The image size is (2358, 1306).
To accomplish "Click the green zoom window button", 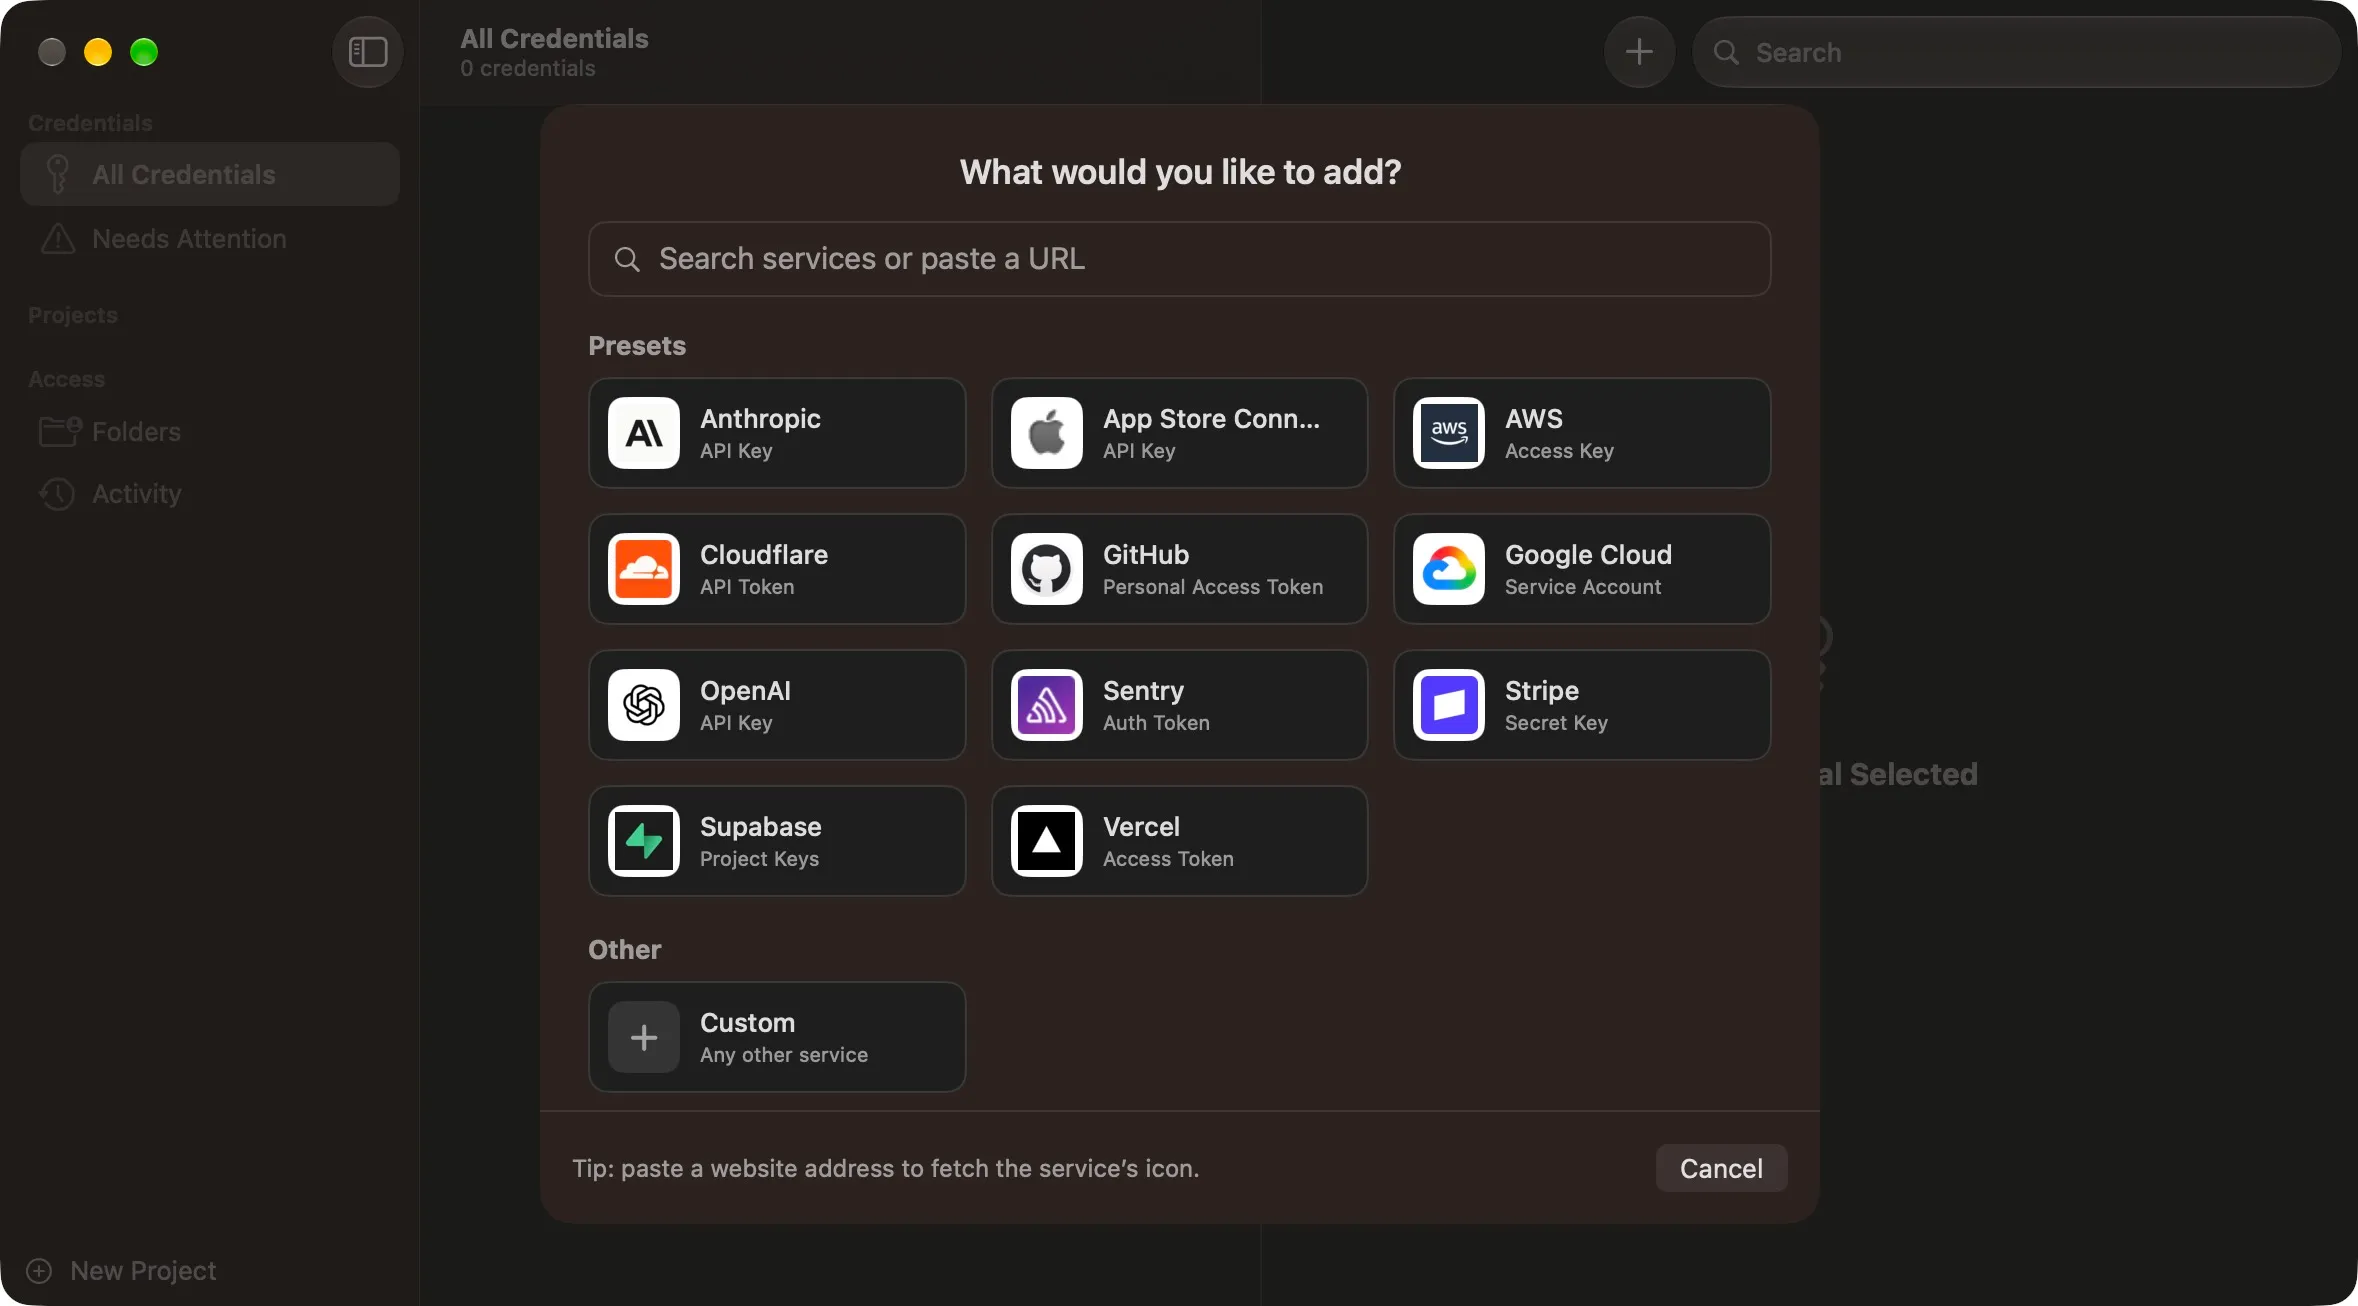I will (144, 52).
